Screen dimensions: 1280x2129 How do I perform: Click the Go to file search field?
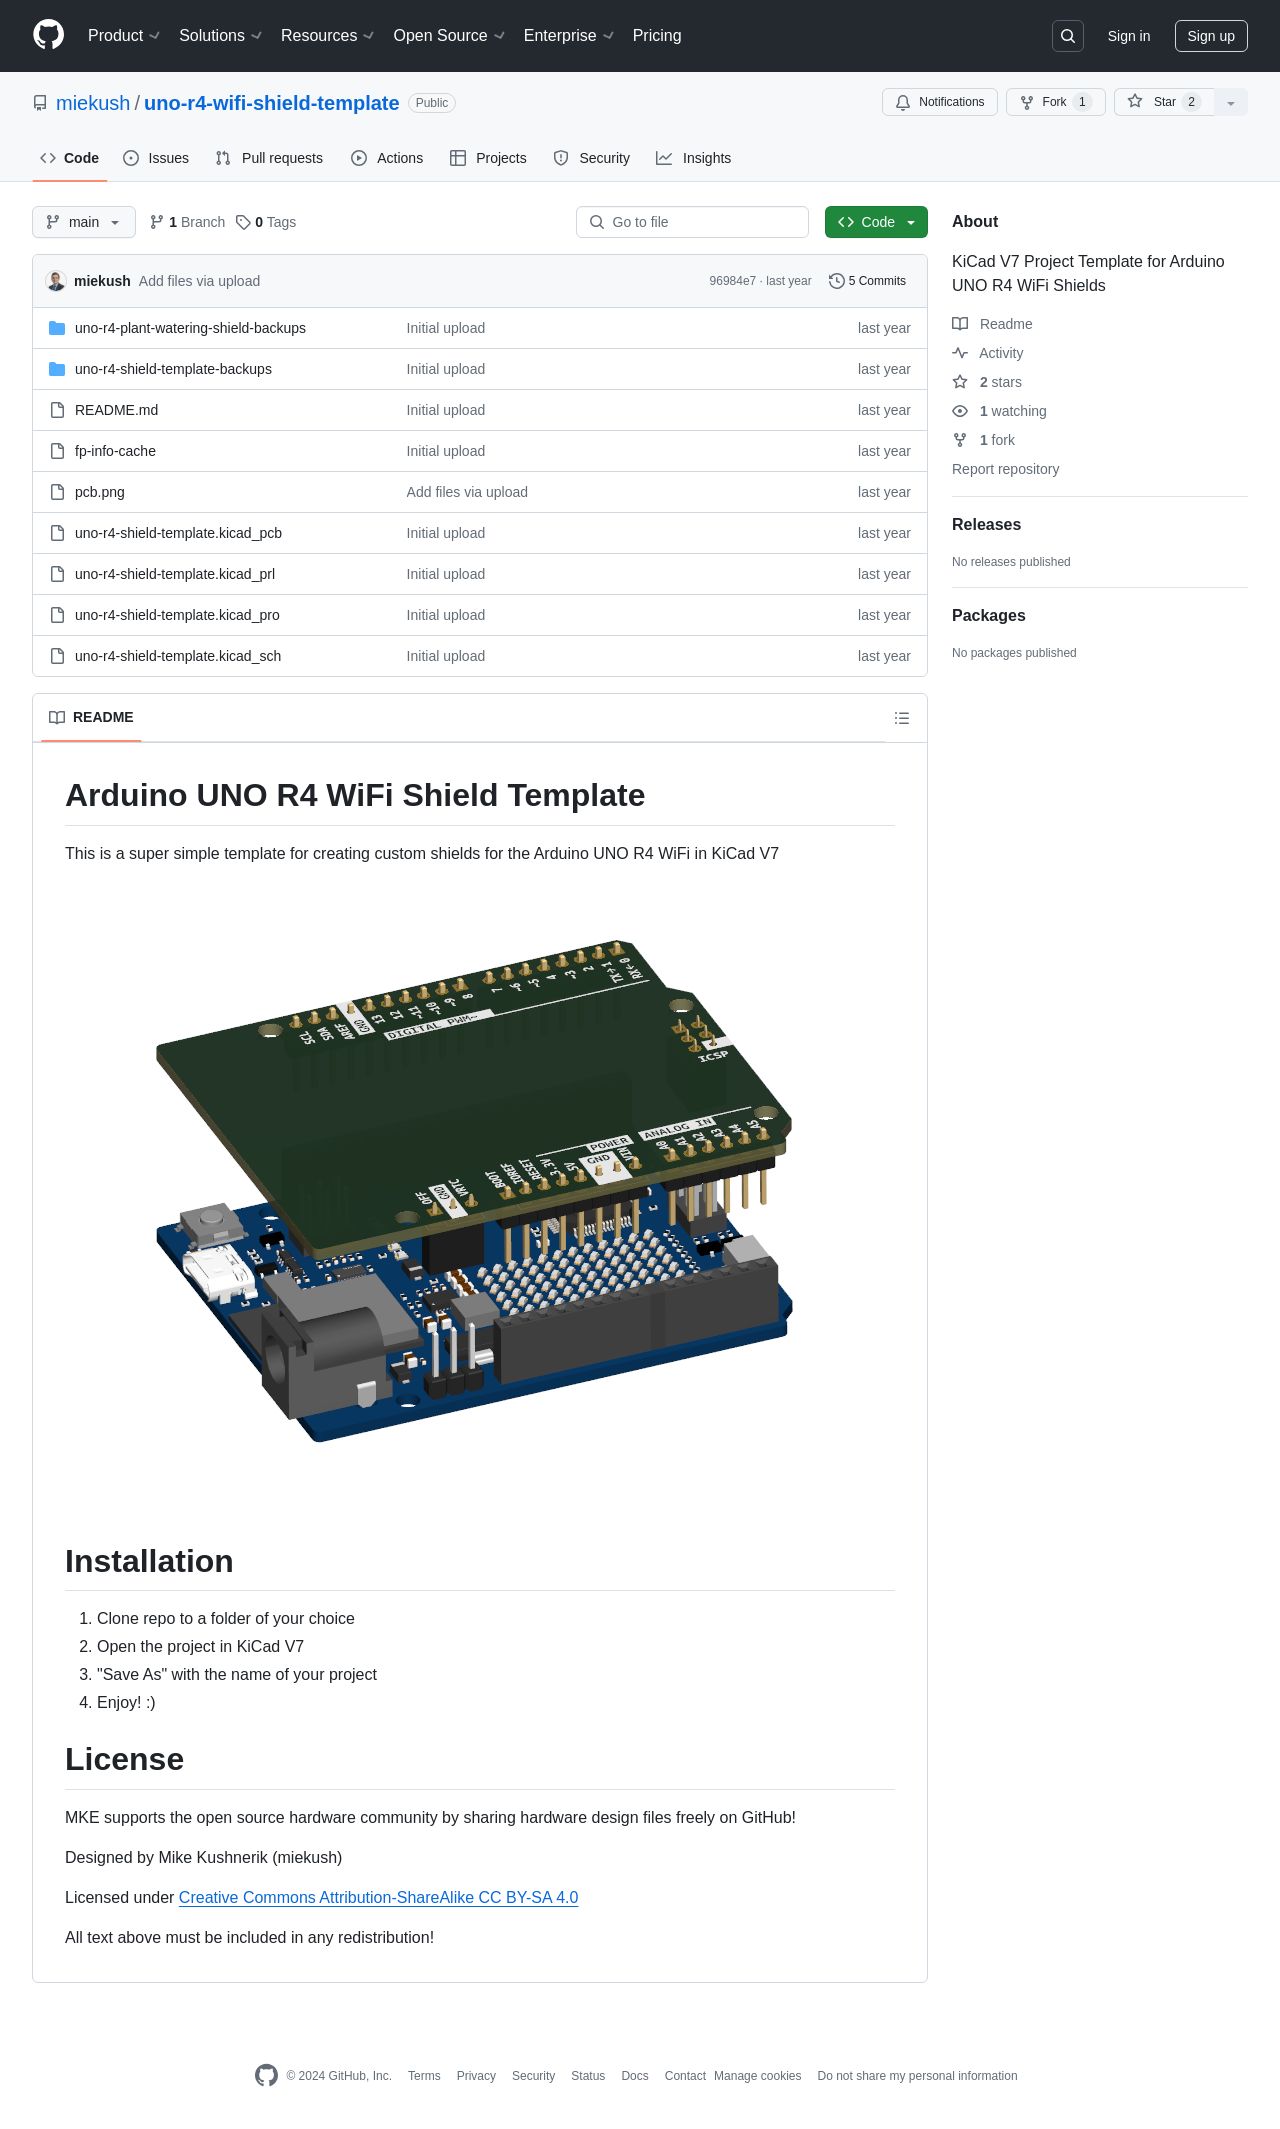coord(692,222)
